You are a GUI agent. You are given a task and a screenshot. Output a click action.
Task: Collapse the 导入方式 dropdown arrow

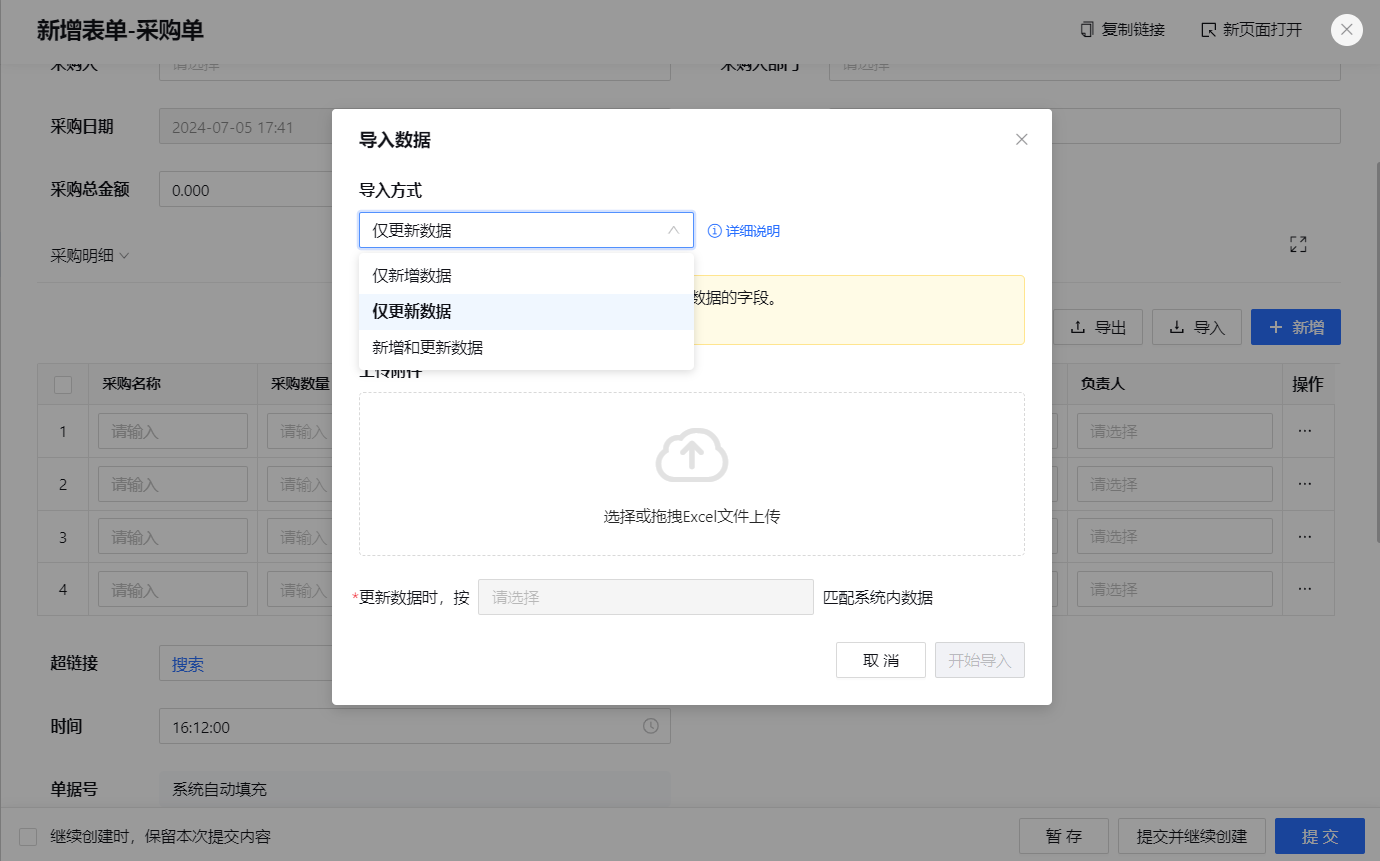[673, 230]
